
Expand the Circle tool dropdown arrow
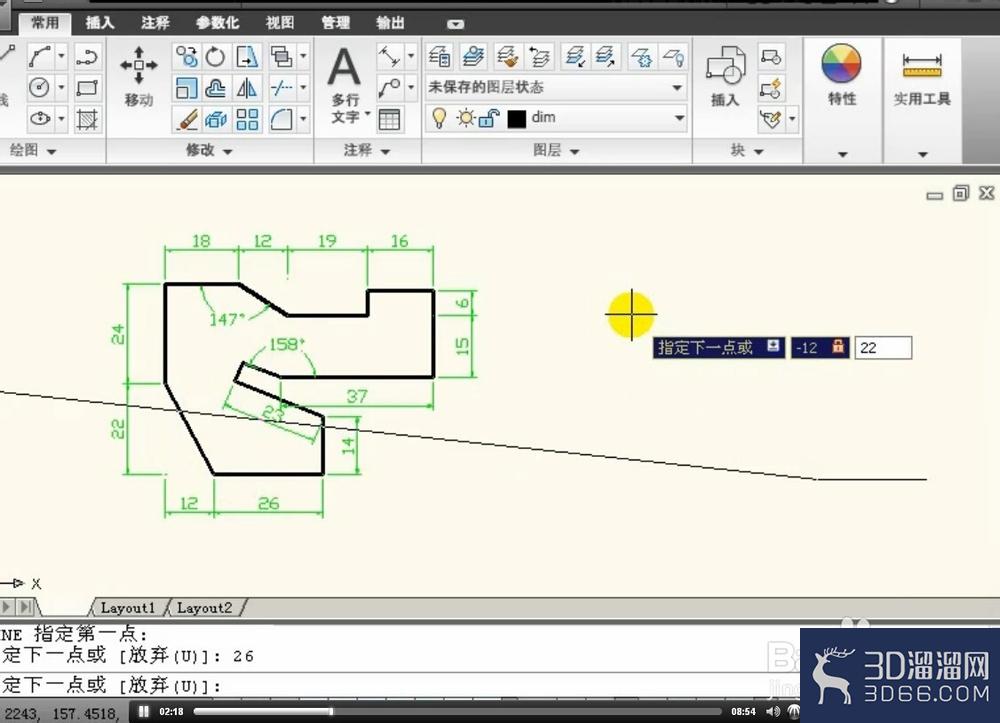61,87
